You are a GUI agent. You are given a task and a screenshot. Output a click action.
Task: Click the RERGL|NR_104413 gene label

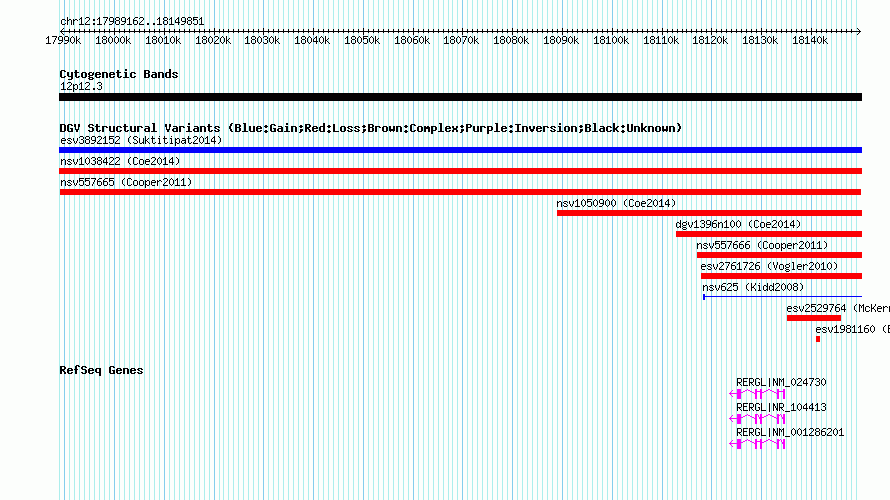pos(781,407)
